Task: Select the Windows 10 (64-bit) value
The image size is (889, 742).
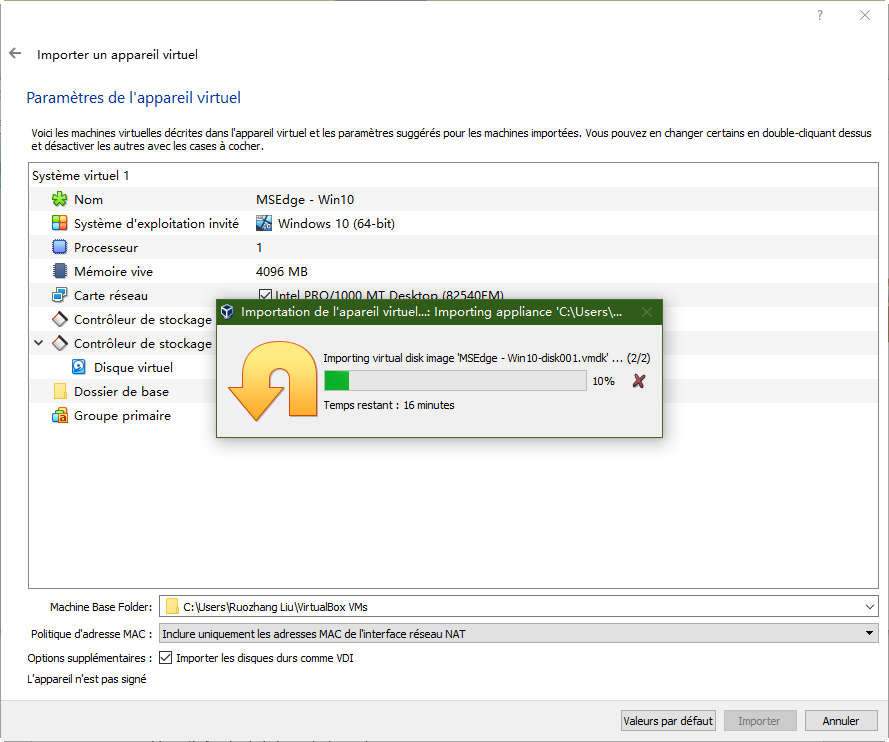Action: click(x=336, y=223)
